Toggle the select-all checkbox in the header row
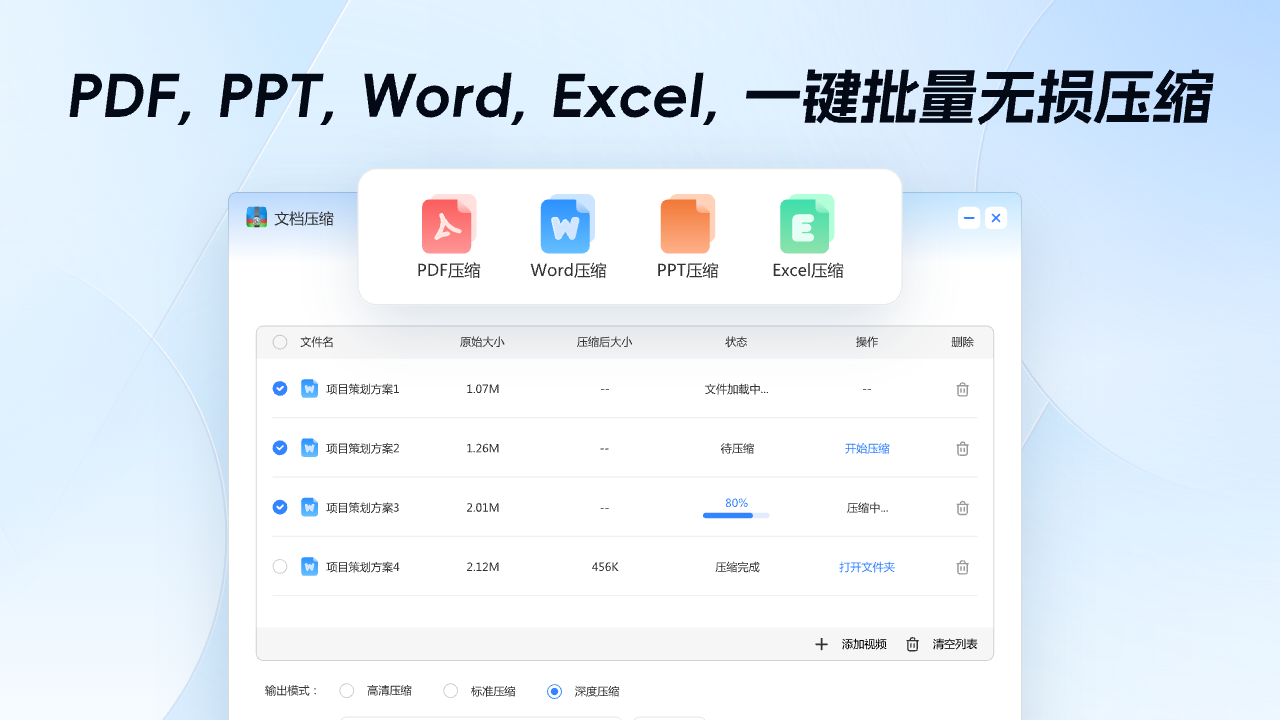Viewport: 1280px width, 720px height. point(280,341)
